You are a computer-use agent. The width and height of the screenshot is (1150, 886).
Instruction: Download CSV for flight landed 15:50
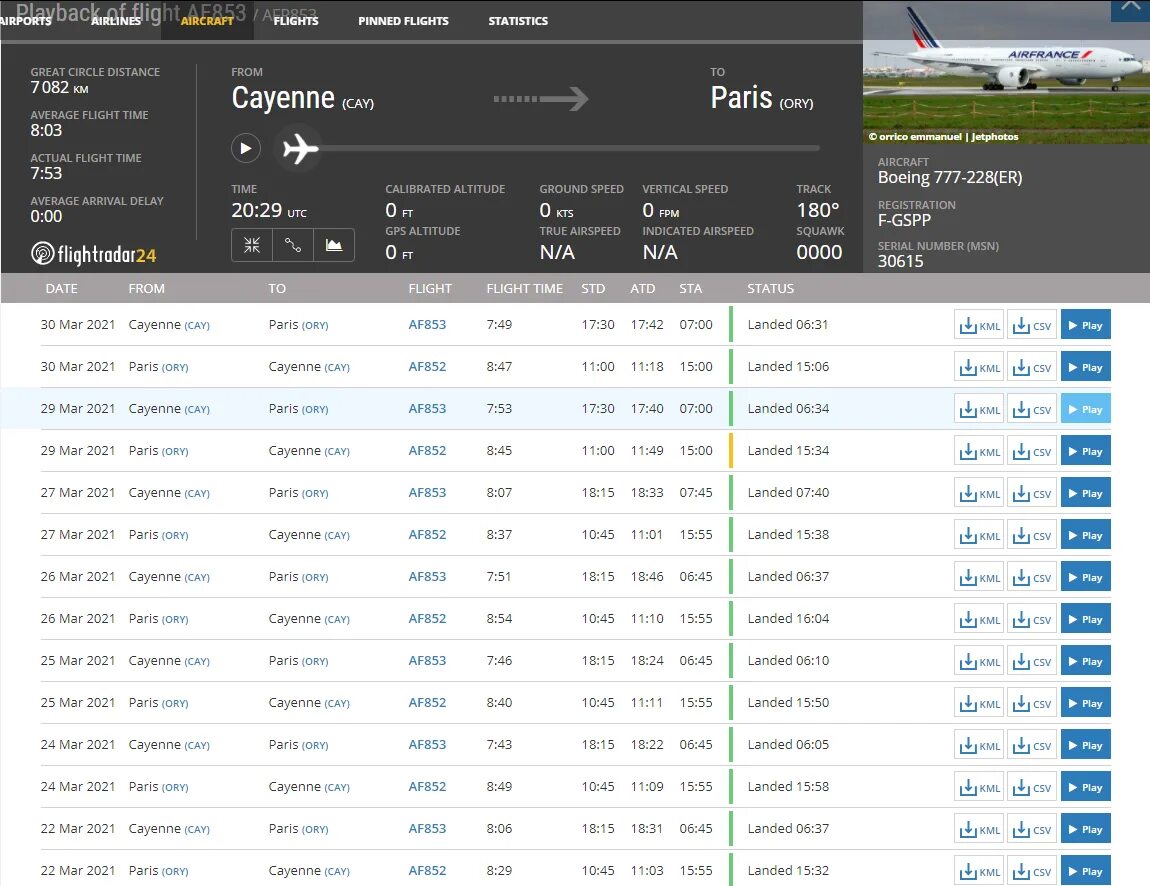(x=1032, y=703)
